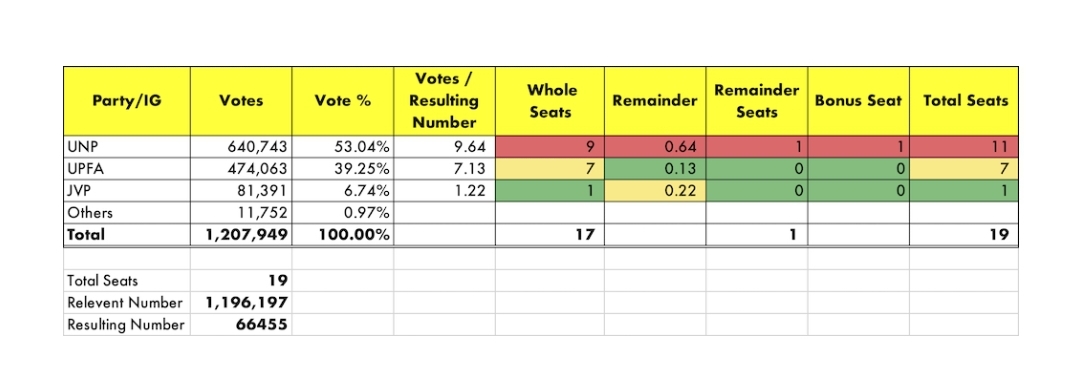Viewport: 1079px width, 375px height.
Task: Click JVP vote percentage 6.74%
Action: point(343,190)
